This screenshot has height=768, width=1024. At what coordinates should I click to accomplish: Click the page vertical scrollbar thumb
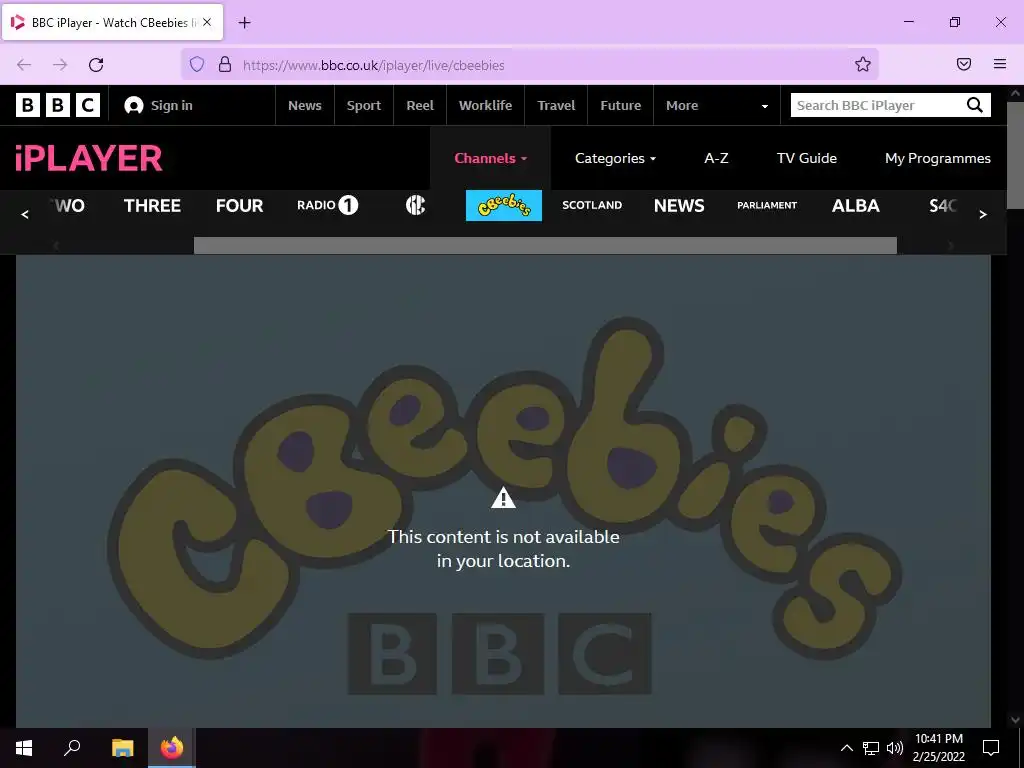click(x=1015, y=155)
